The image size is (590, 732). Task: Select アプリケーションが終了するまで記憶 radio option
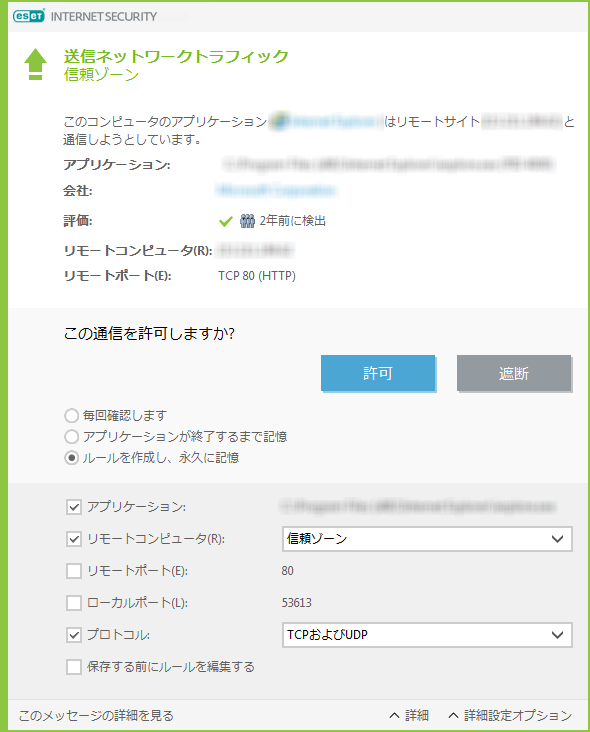coord(71,436)
